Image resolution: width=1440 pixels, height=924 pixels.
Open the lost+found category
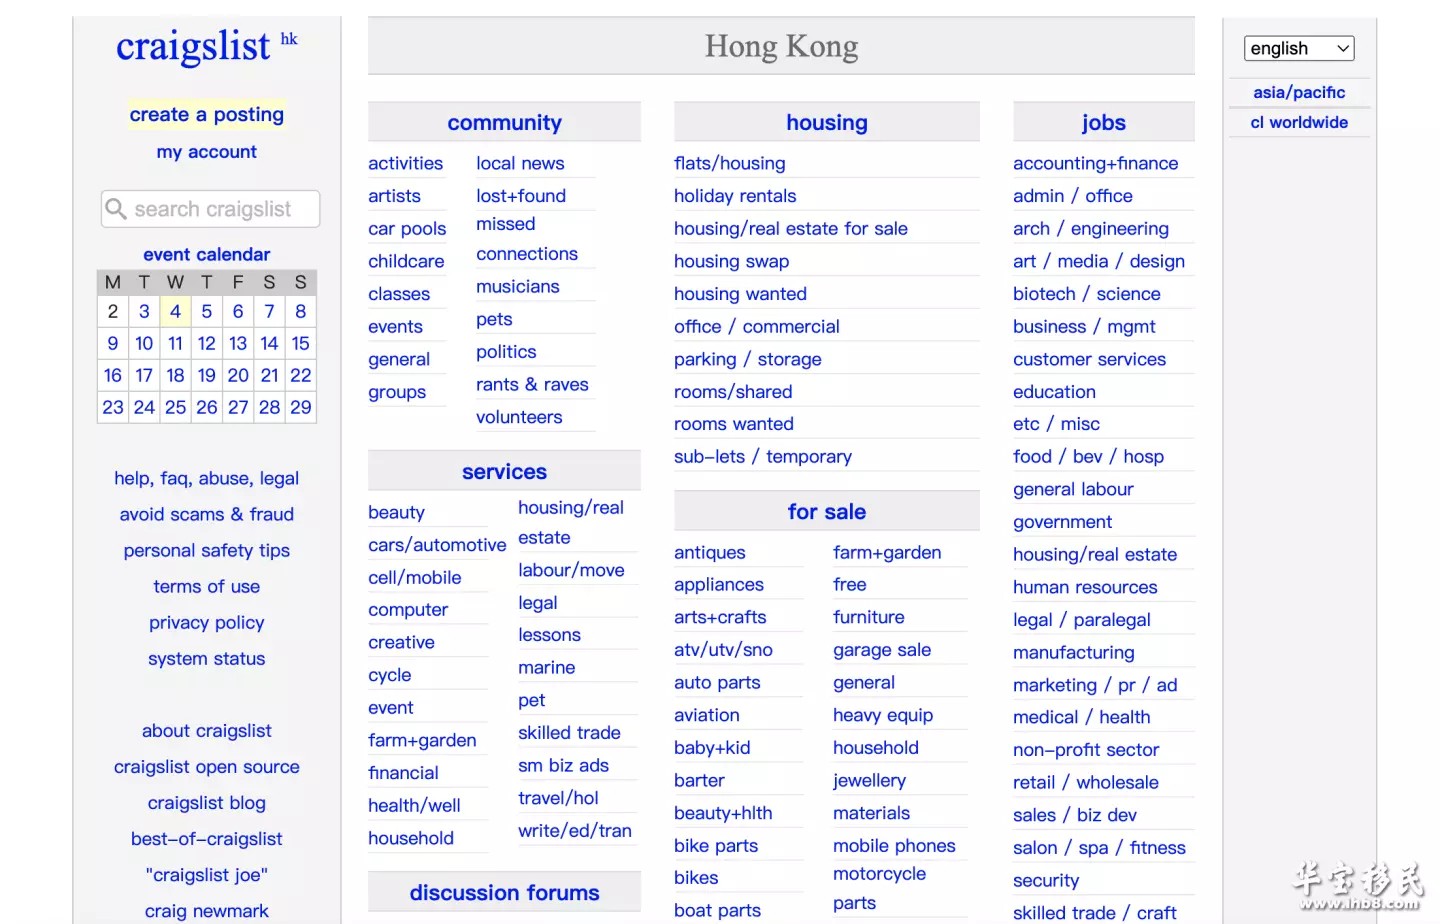[521, 196]
